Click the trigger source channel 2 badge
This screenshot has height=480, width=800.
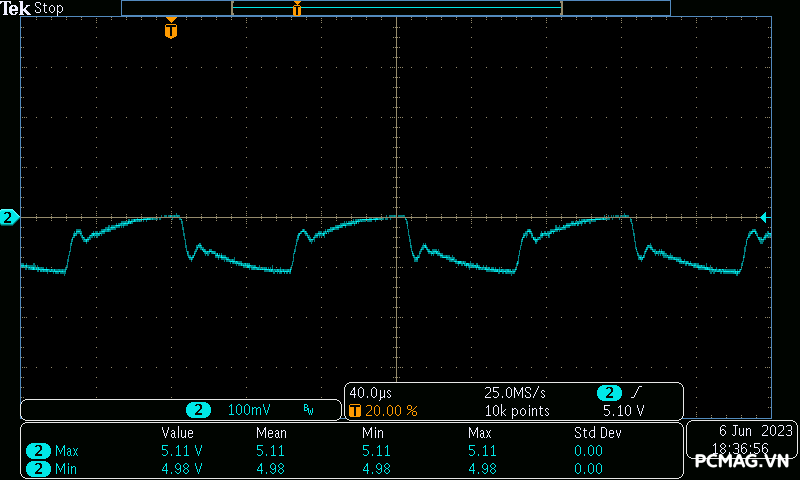(607, 393)
